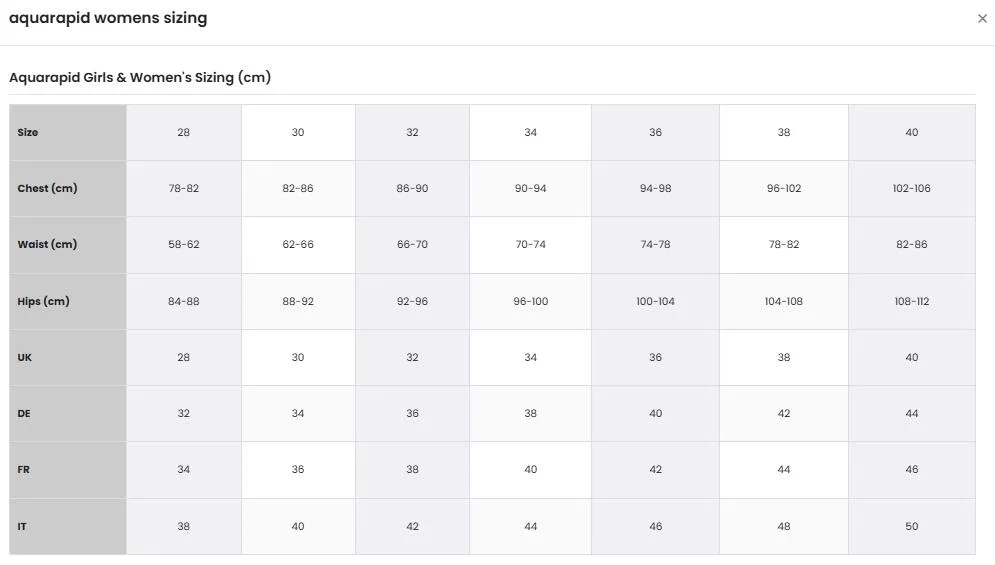Click the 'Aquarapid Girls & Women's Sizing (cm)' heading
Viewport: 995px width, 565px height.
coord(140,77)
